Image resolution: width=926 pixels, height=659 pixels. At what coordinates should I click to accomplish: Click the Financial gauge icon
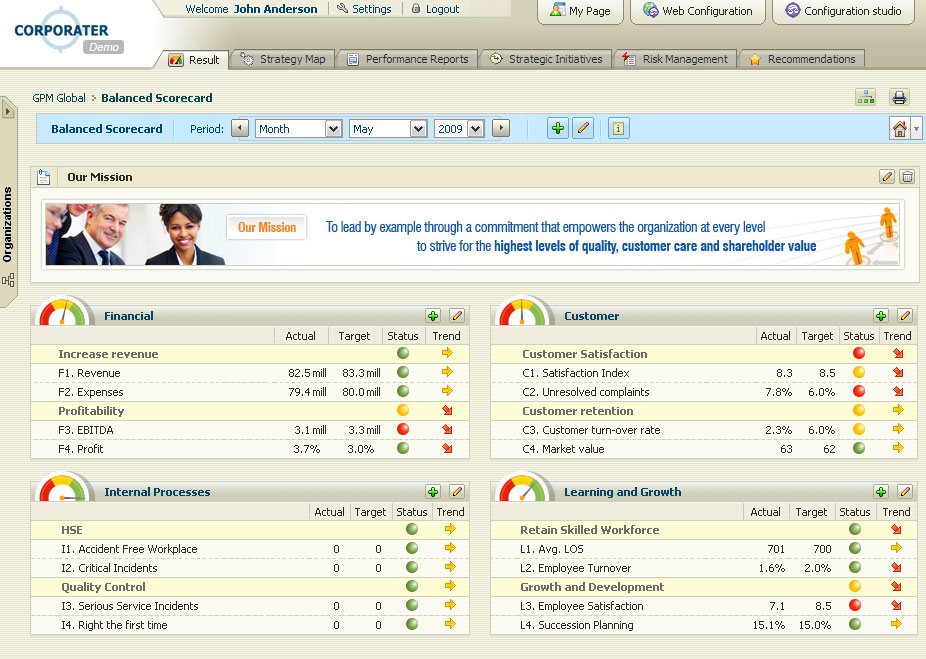[x=63, y=311]
